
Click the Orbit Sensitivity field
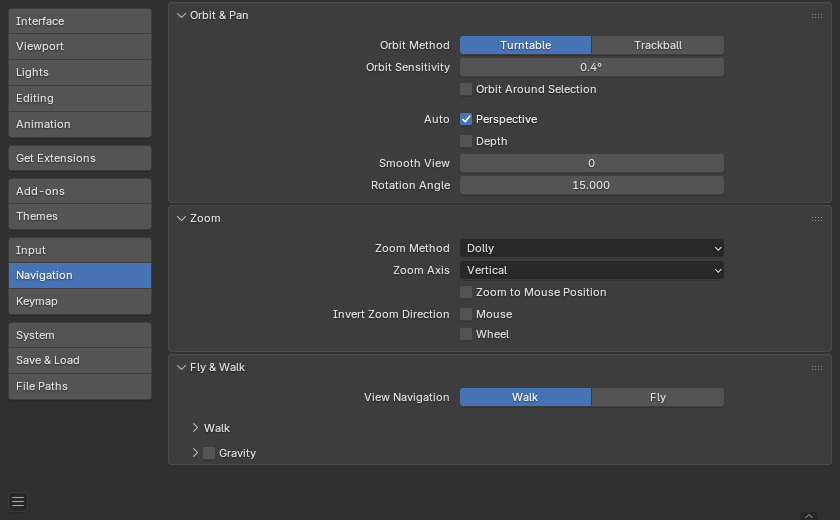[x=592, y=67]
